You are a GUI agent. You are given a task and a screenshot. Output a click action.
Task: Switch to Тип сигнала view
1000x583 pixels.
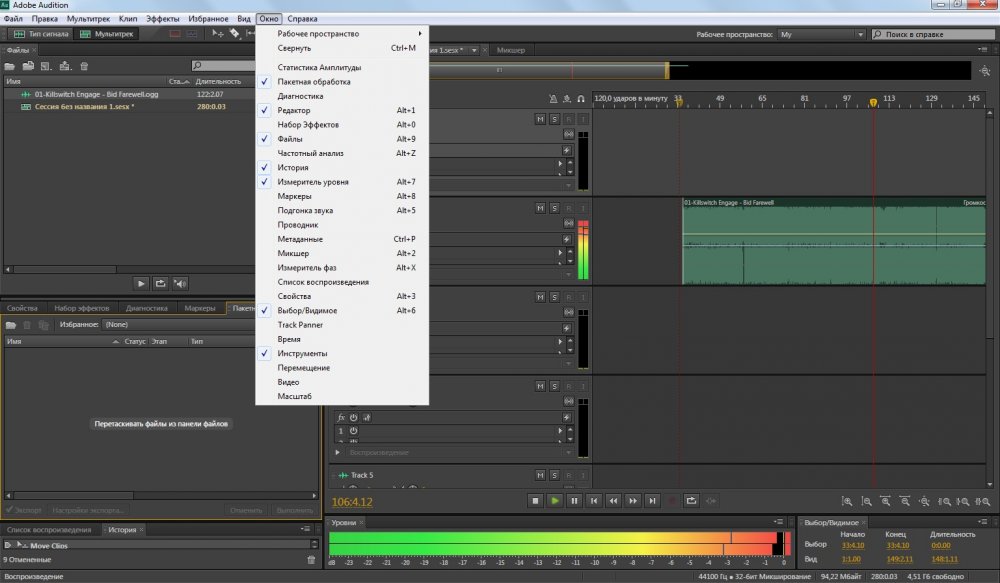tap(41, 34)
